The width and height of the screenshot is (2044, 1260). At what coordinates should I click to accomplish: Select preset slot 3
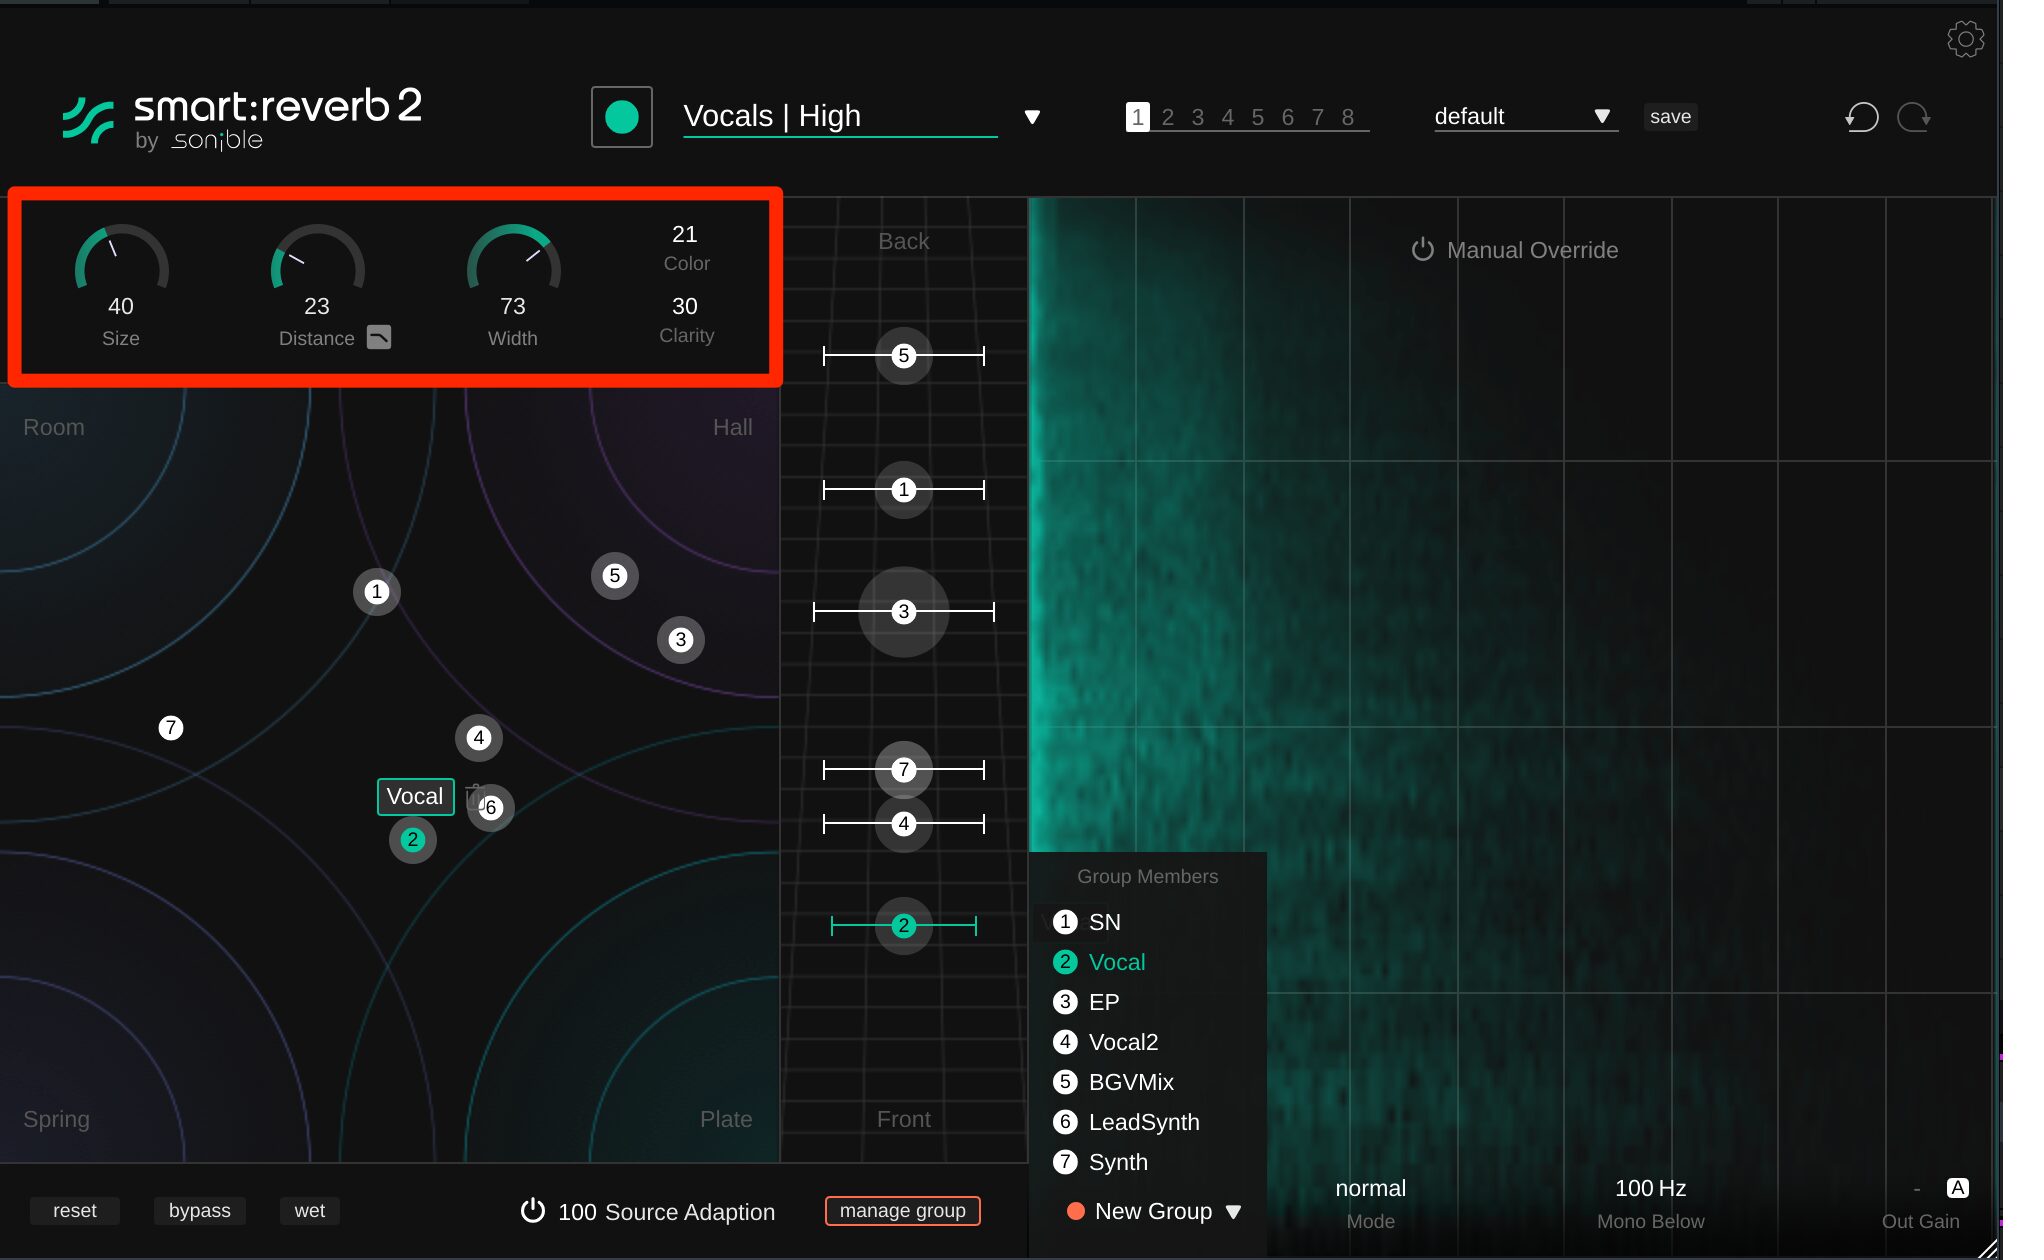(x=1197, y=117)
